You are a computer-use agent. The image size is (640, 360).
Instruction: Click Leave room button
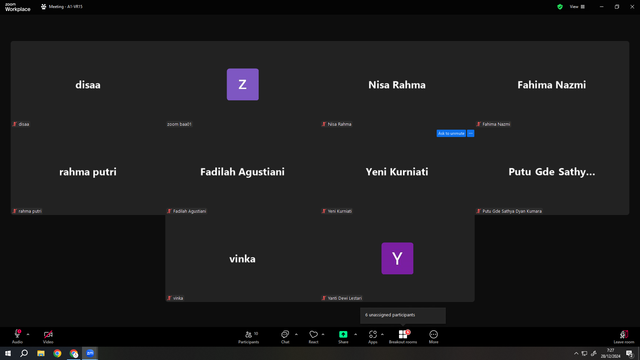click(624, 337)
